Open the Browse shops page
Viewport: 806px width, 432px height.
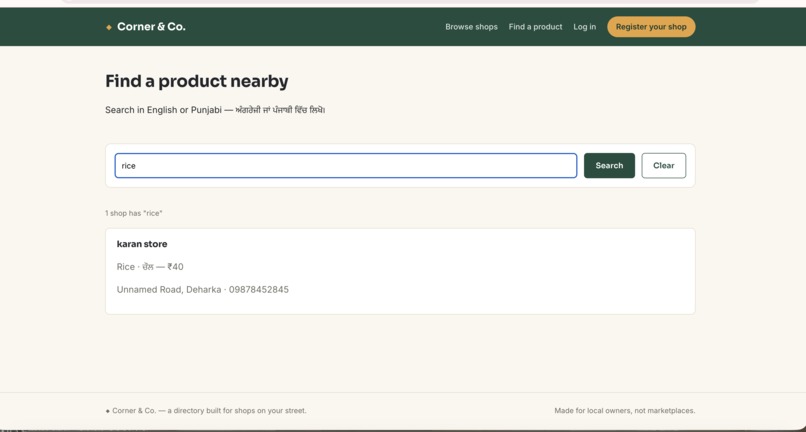click(x=471, y=27)
